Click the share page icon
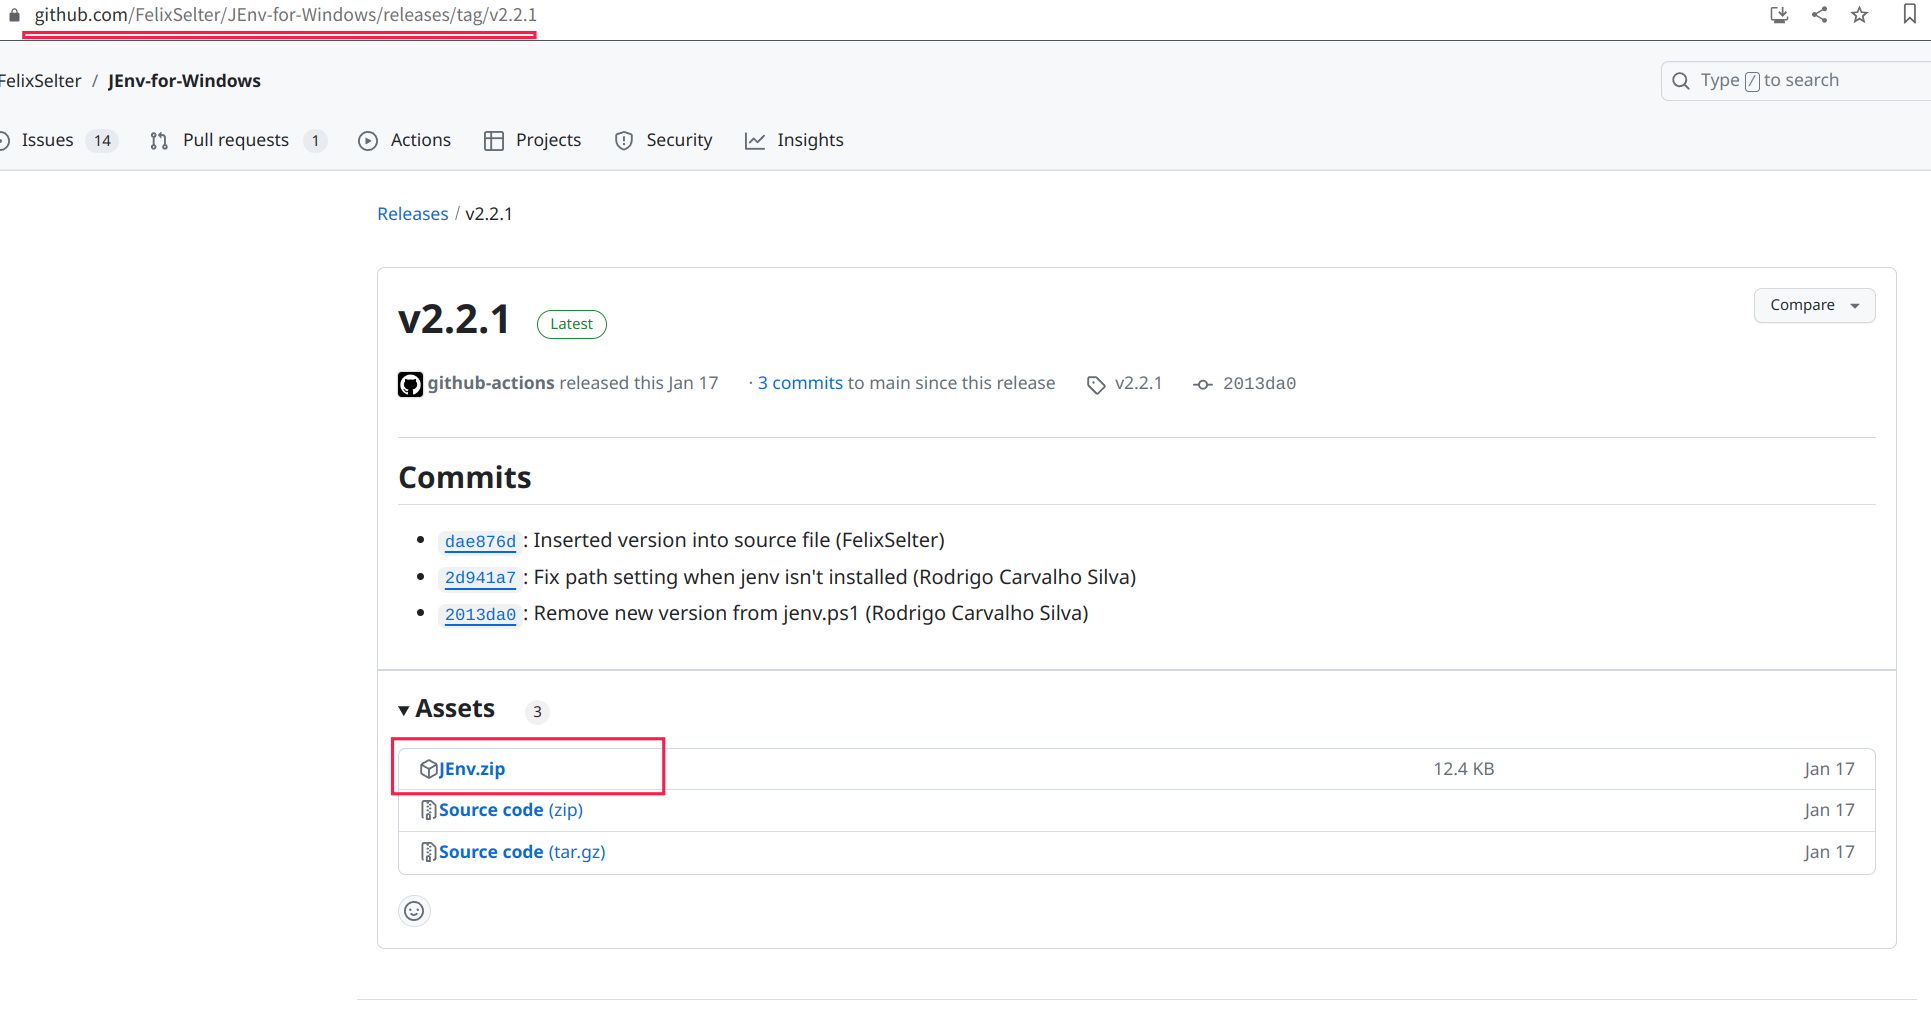The image size is (1931, 1030). [1820, 15]
